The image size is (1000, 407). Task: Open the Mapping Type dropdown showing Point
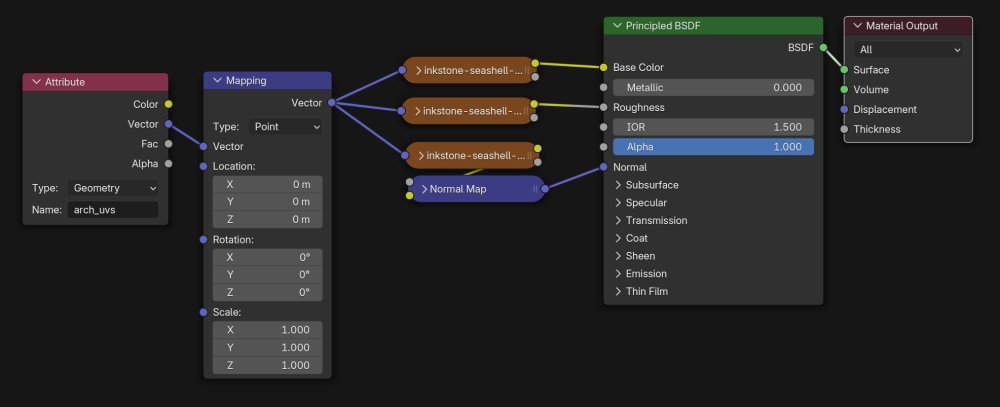[x=287, y=127]
